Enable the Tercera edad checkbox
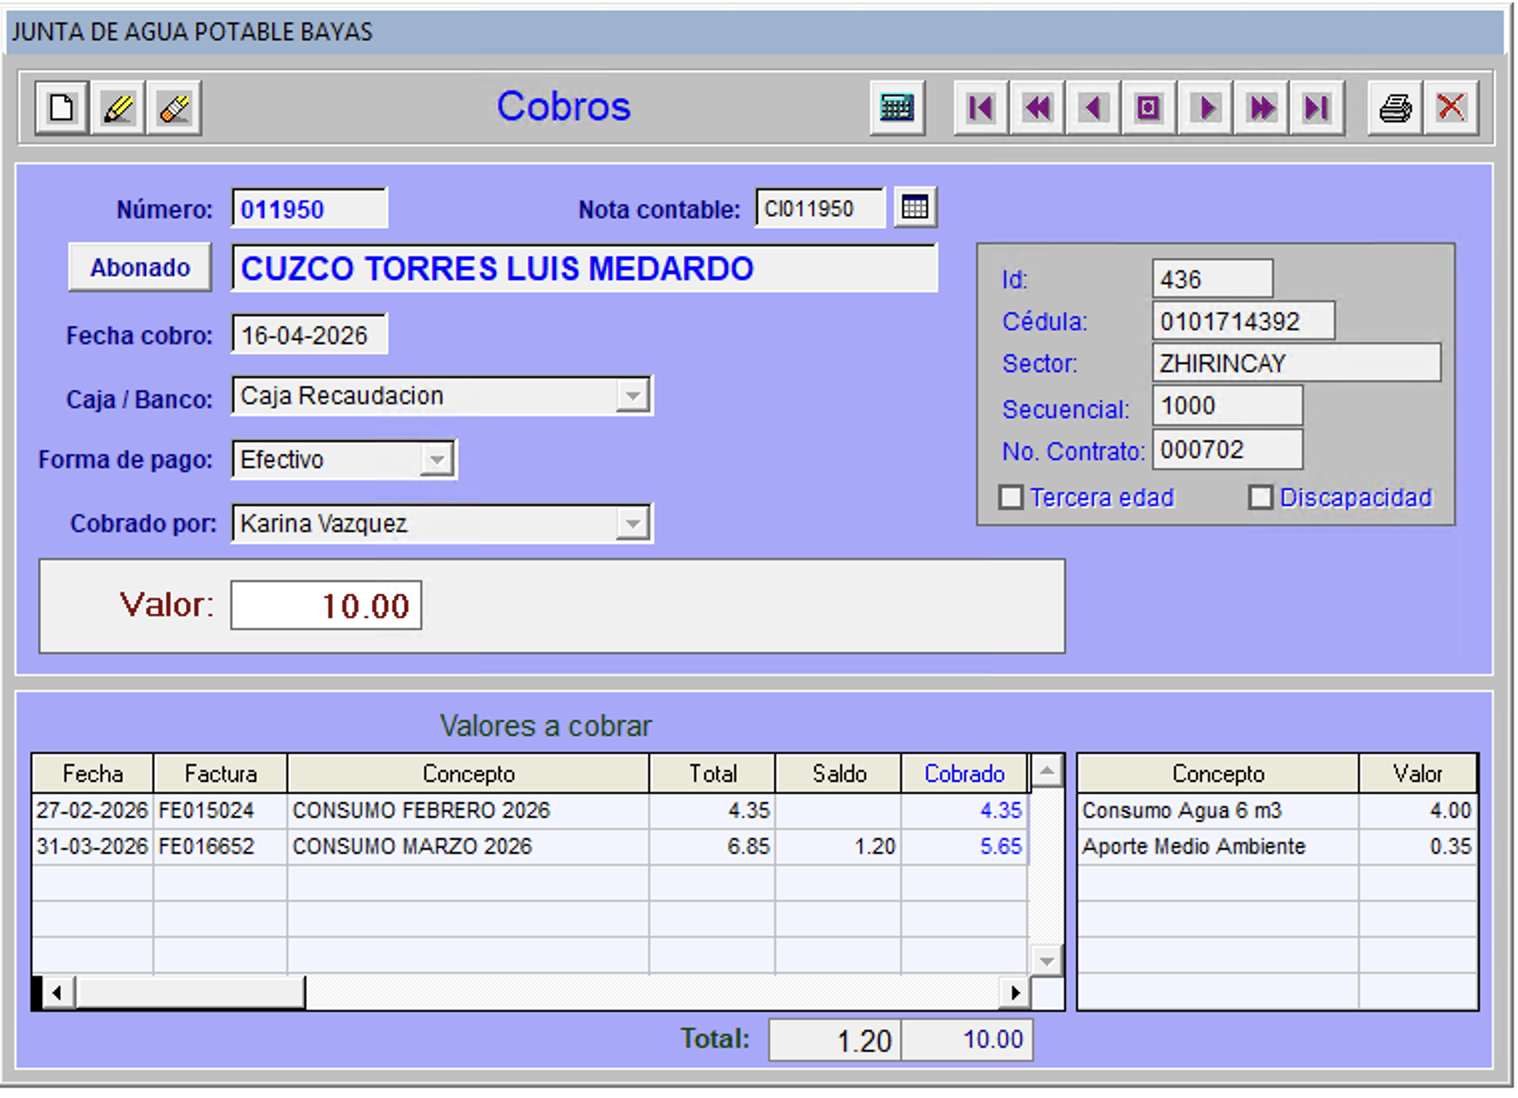The height and width of the screenshot is (1098, 1518). [x=1011, y=497]
